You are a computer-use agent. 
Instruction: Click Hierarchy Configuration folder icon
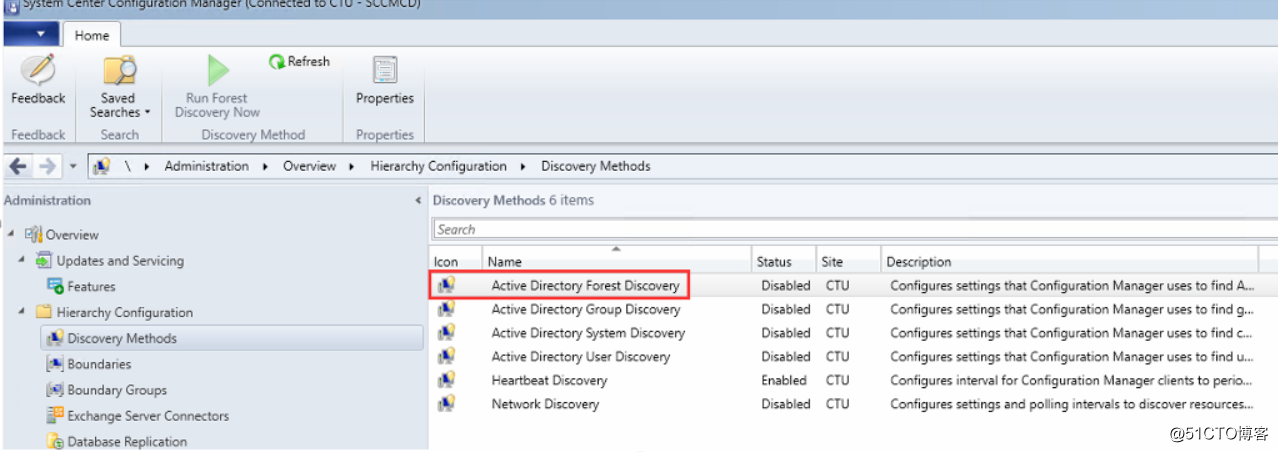coord(44,313)
